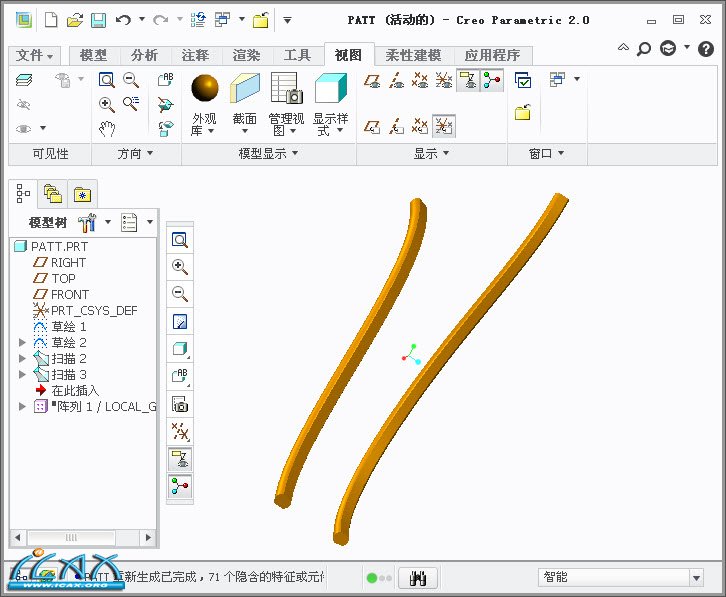The width and height of the screenshot is (726, 597).
Task: Open model tree settings hammer icon
Action: pos(87,222)
